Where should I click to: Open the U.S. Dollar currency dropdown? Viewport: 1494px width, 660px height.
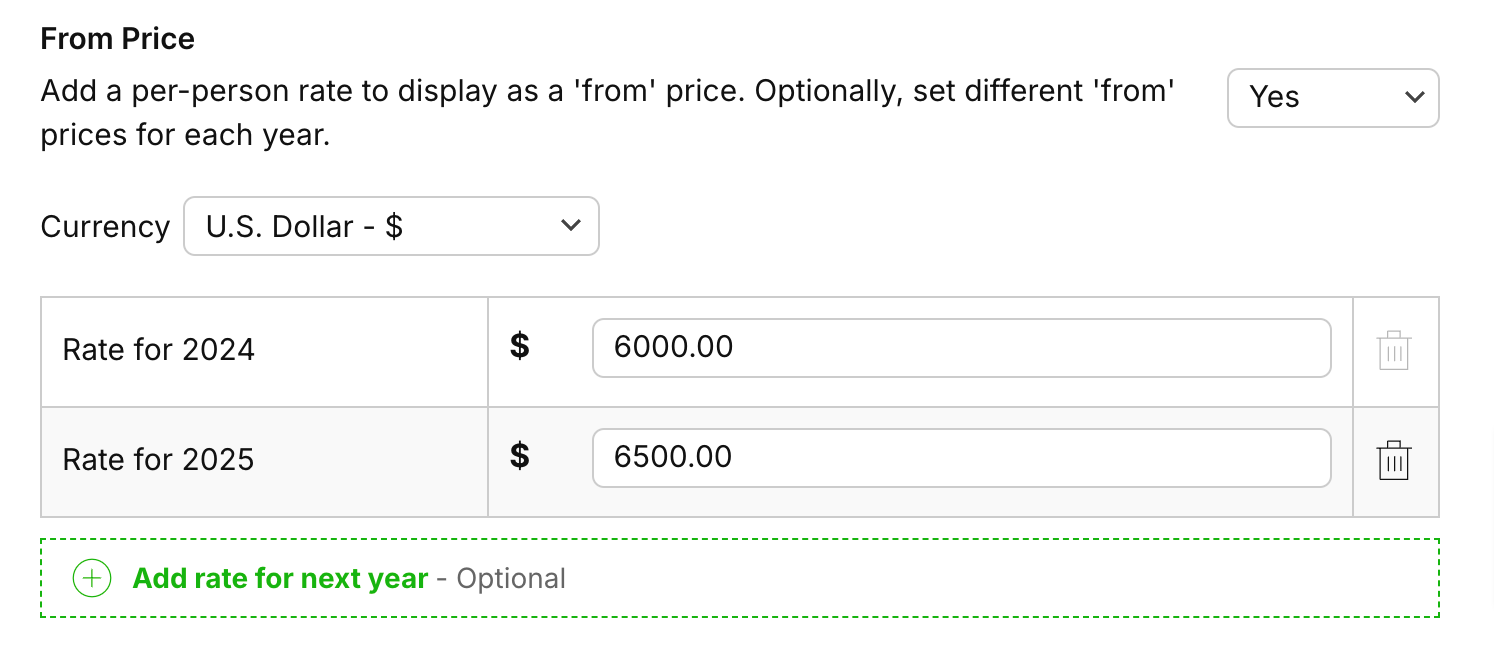coord(390,226)
